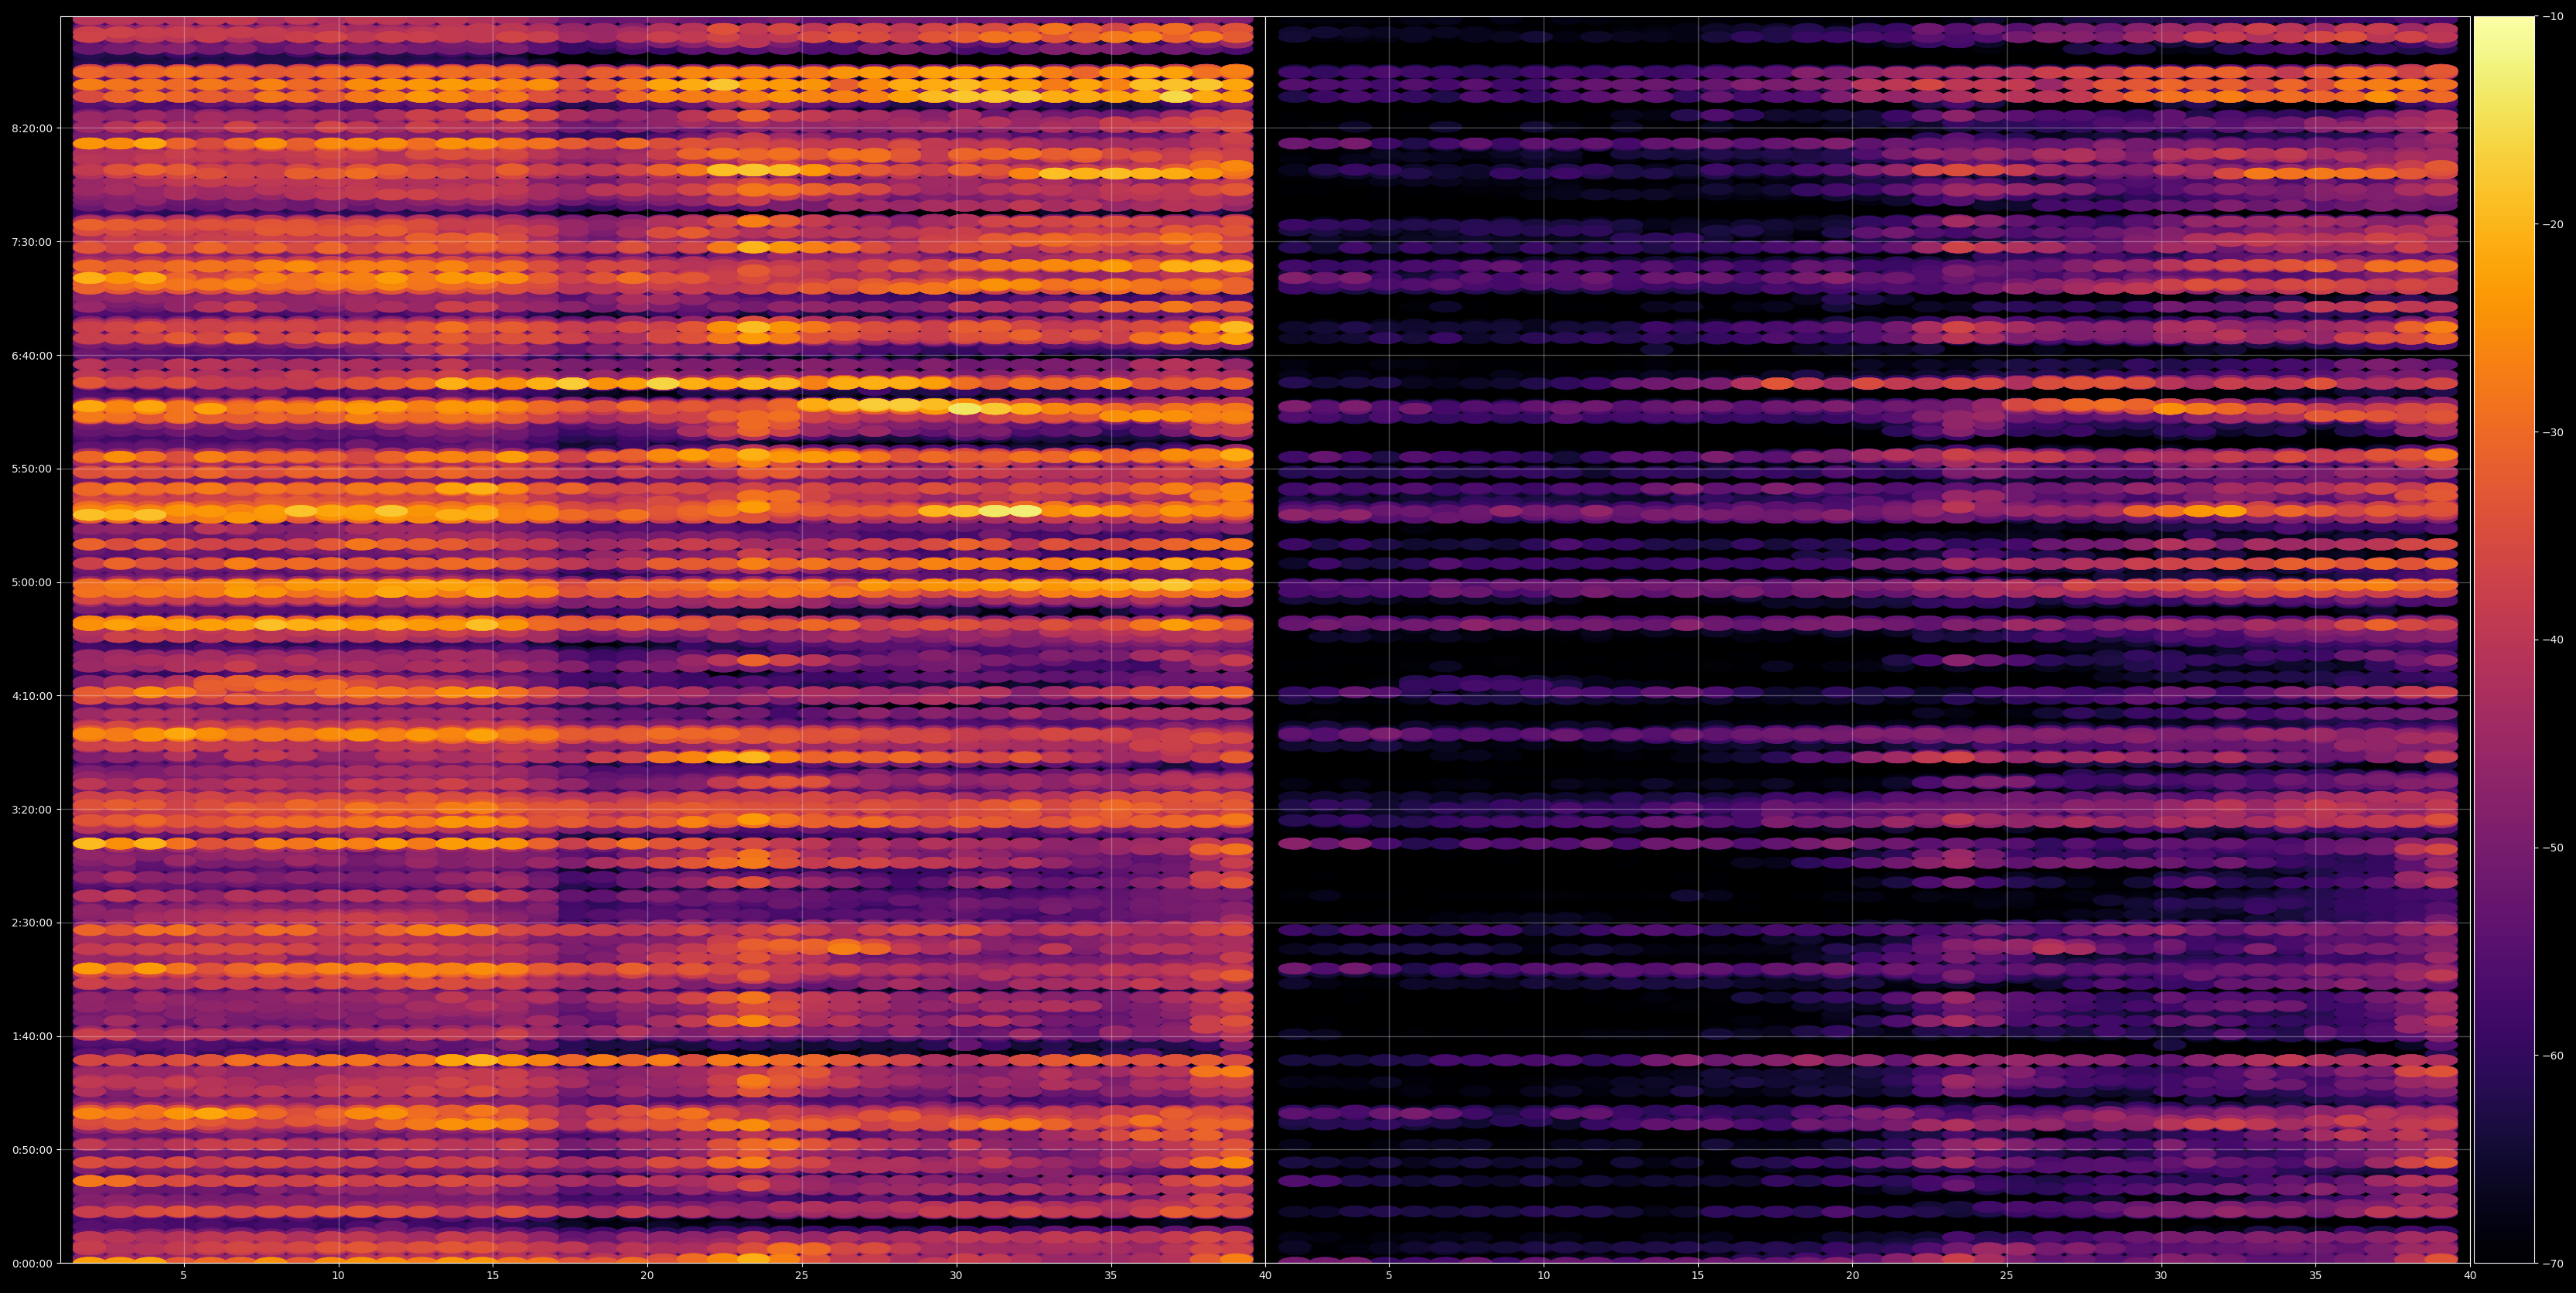This screenshot has height=1293, width=2576.
Task: Select x-axis label 10 under left heatmap
Action: [x=338, y=1276]
